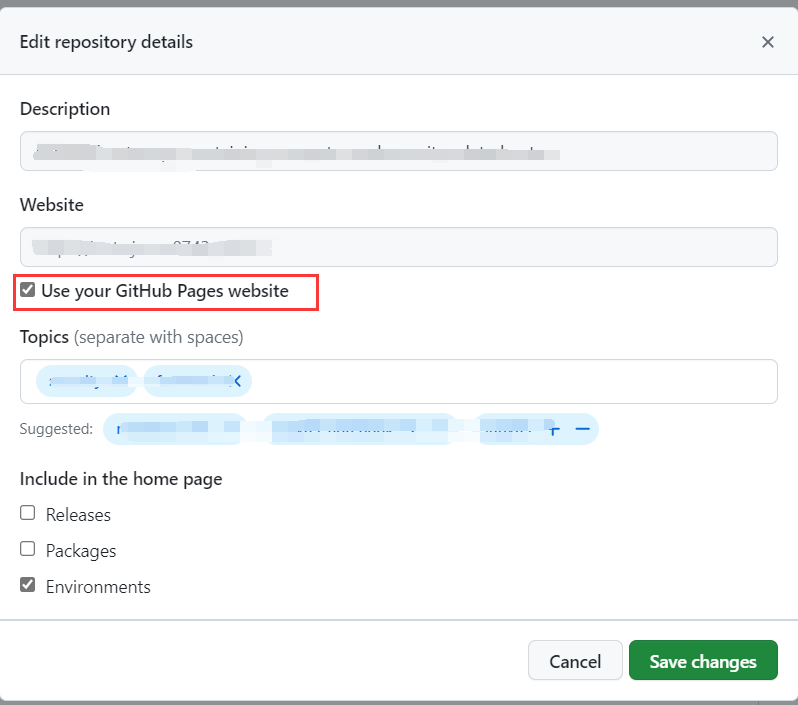Click into the Website URL field
Viewport: 798px width, 705px height.
pos(398,247)
